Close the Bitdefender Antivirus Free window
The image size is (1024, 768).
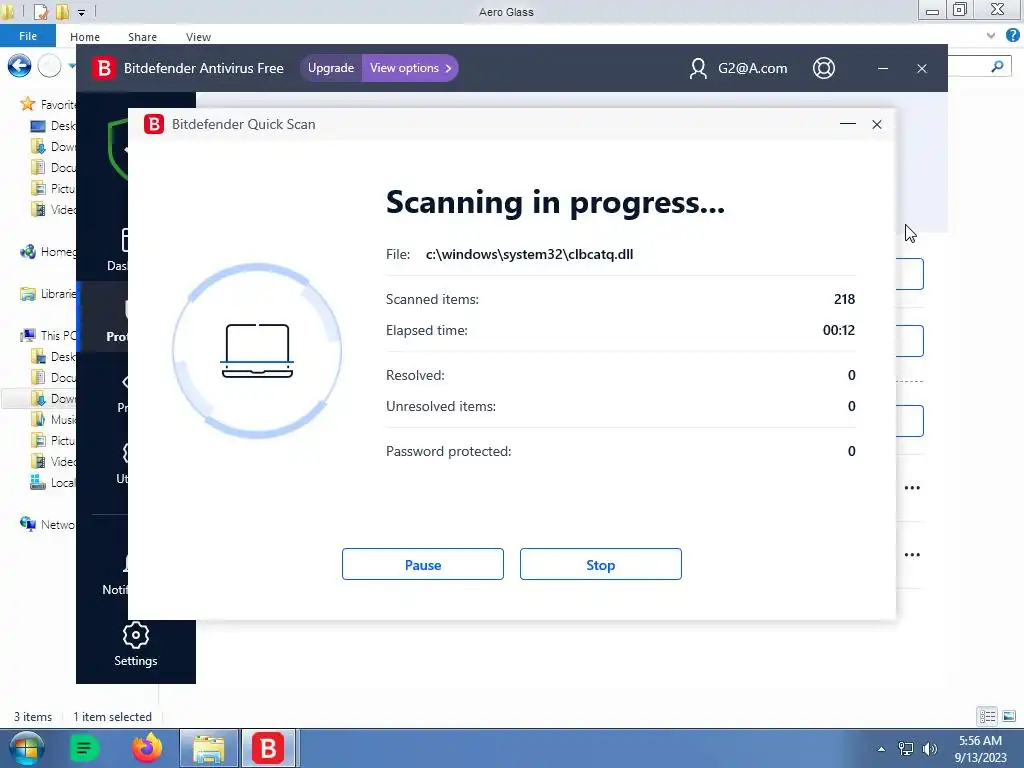[x=921, y=68]
